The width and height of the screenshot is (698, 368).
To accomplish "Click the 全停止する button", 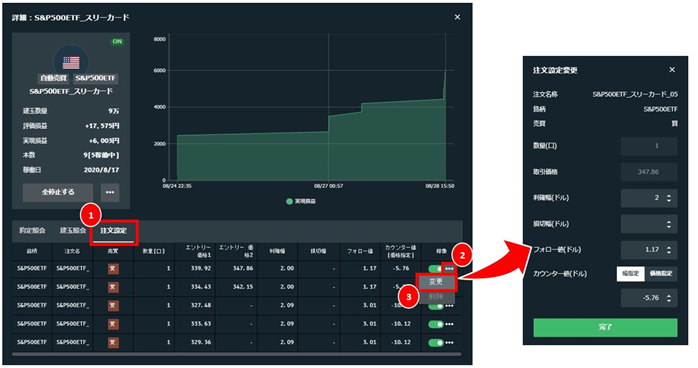I will (x=58, y=192).
